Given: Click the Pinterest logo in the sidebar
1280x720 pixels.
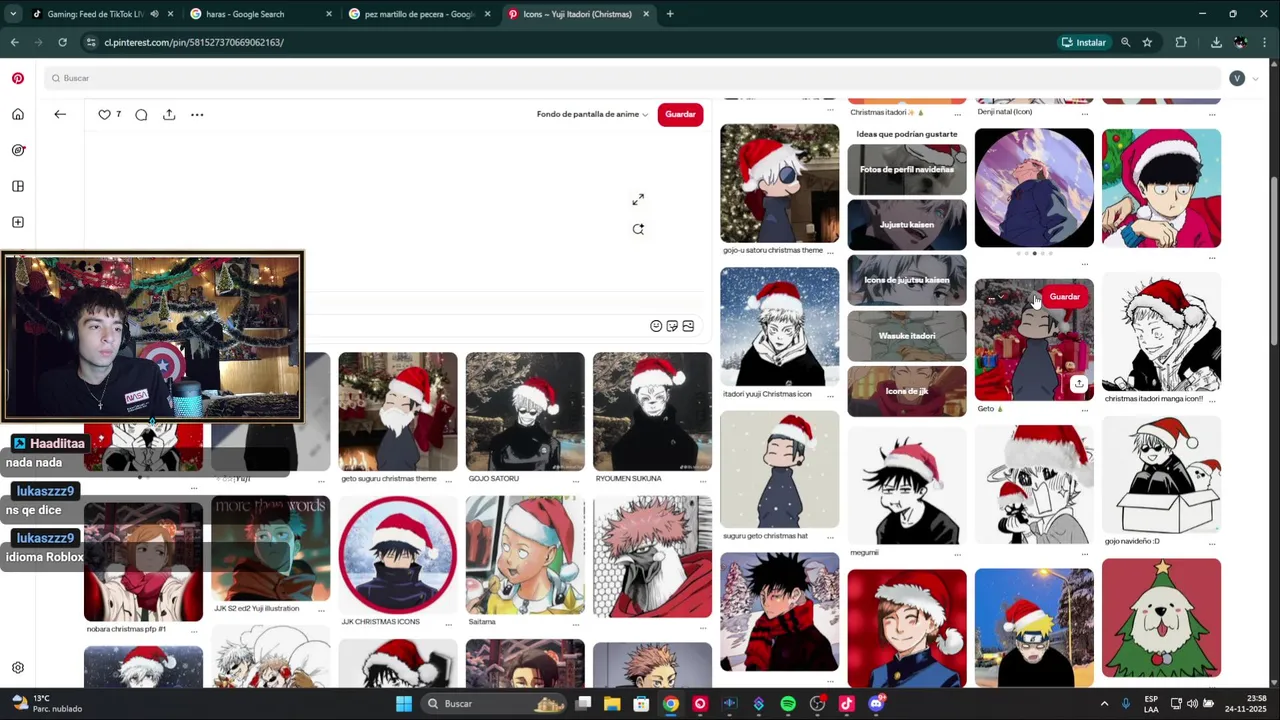Looking at the screenshot, I should (x=18, y=78).
